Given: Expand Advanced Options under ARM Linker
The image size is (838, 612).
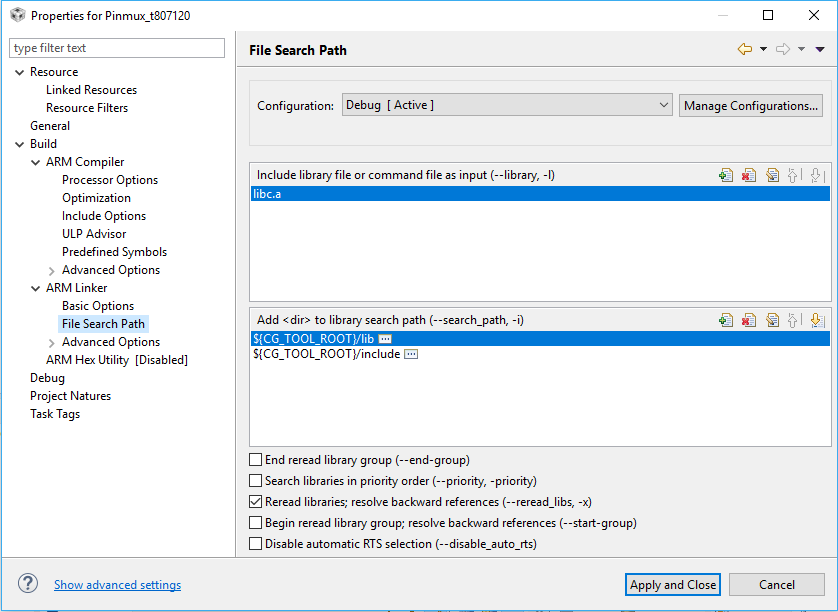Looking at the screenshot, I should click(52, 342).
